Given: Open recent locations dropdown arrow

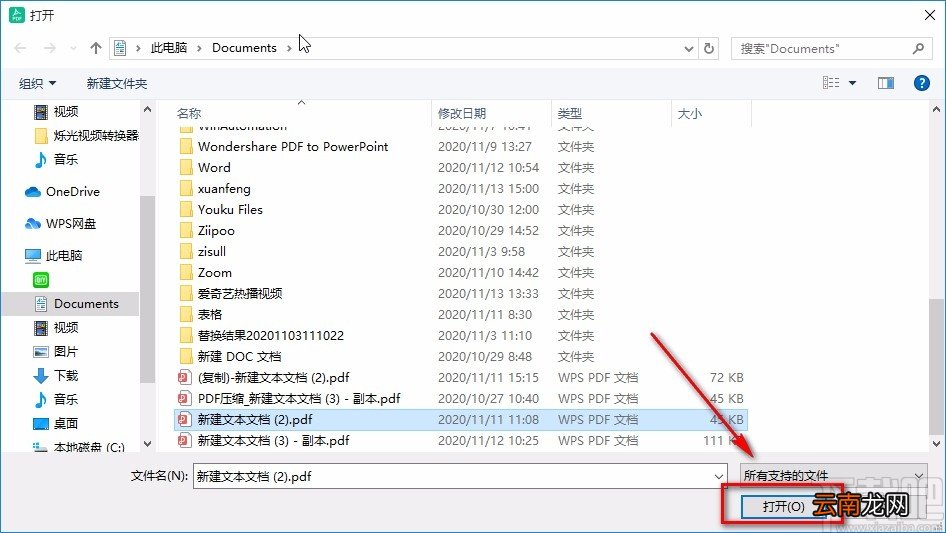Looking at the screenshot, I should pyautogui.click(x=73, y=48).
